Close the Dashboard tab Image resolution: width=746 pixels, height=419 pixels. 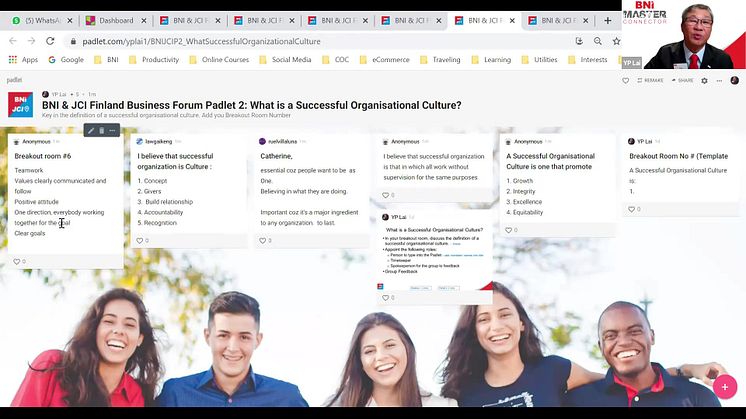click(x=144, y=20)
